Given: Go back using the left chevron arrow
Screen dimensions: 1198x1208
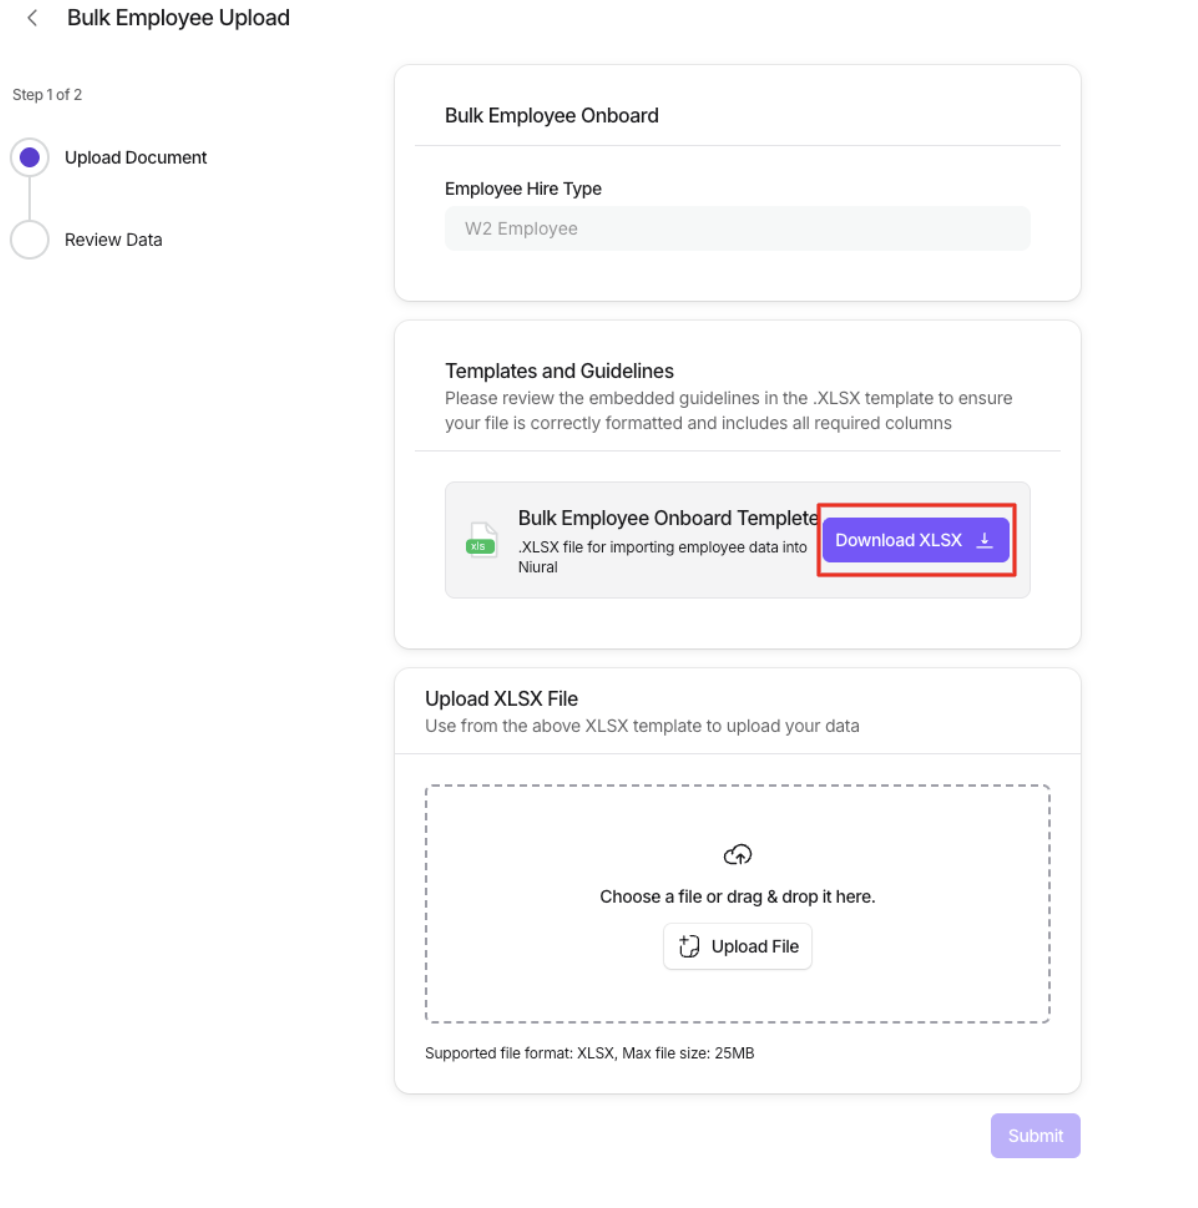Looking at the screenshot, I should (x=33, y=18).
